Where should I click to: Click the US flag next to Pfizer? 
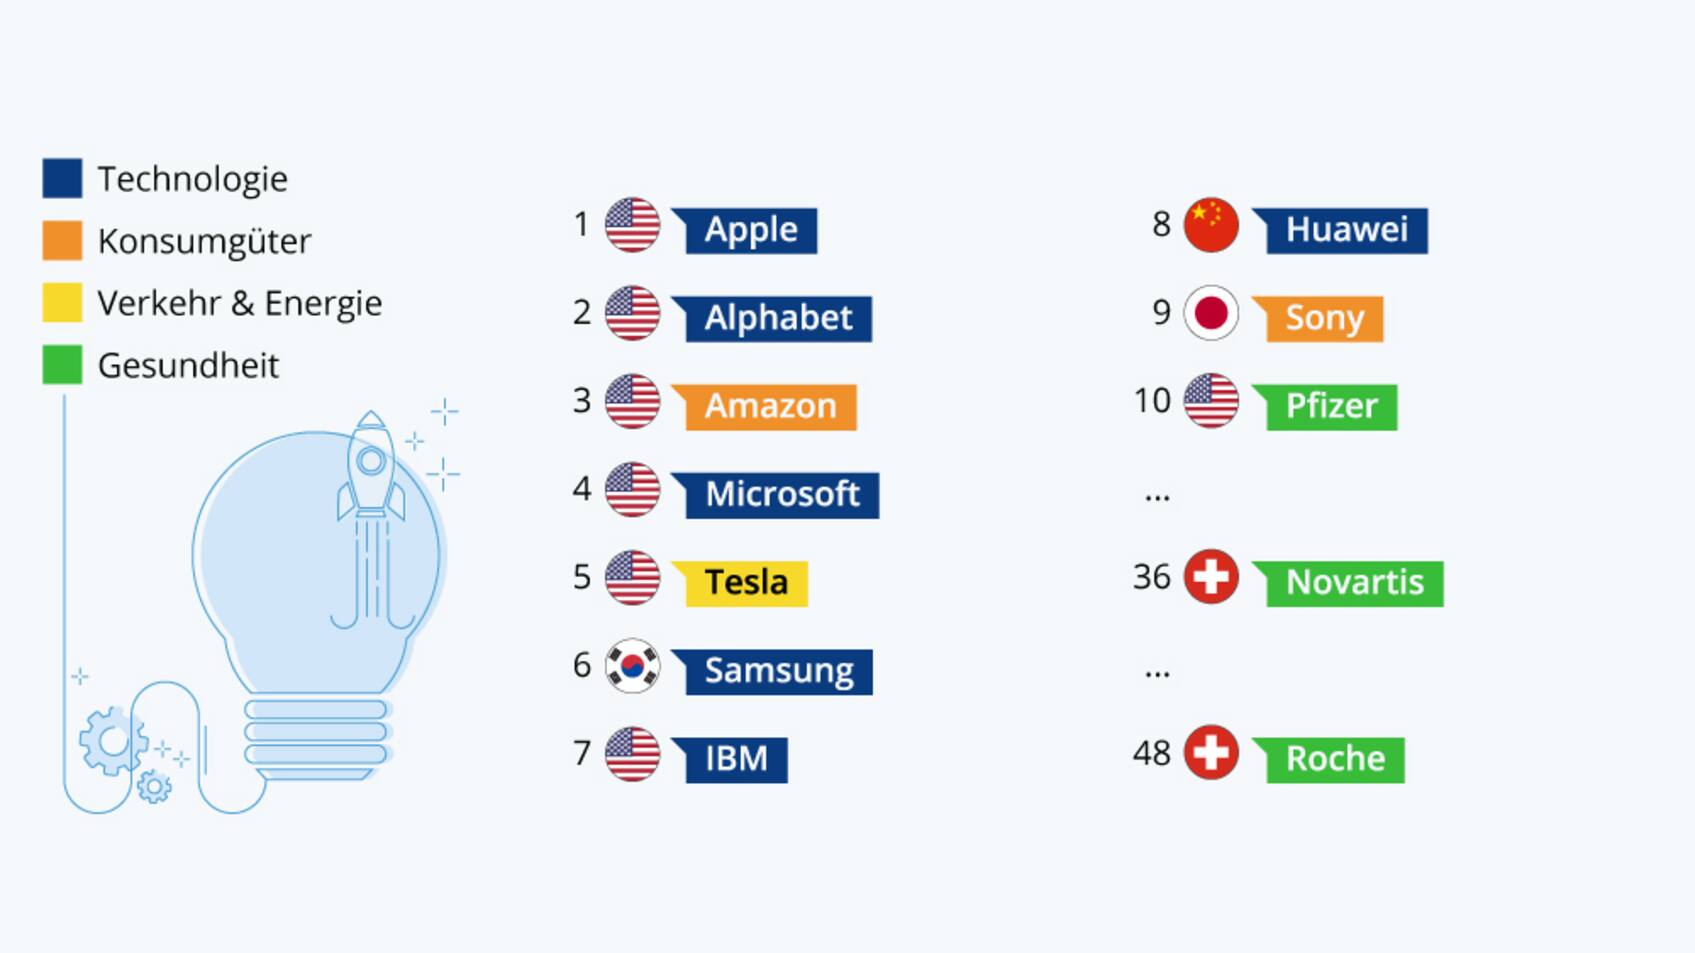coord(1211,401)
